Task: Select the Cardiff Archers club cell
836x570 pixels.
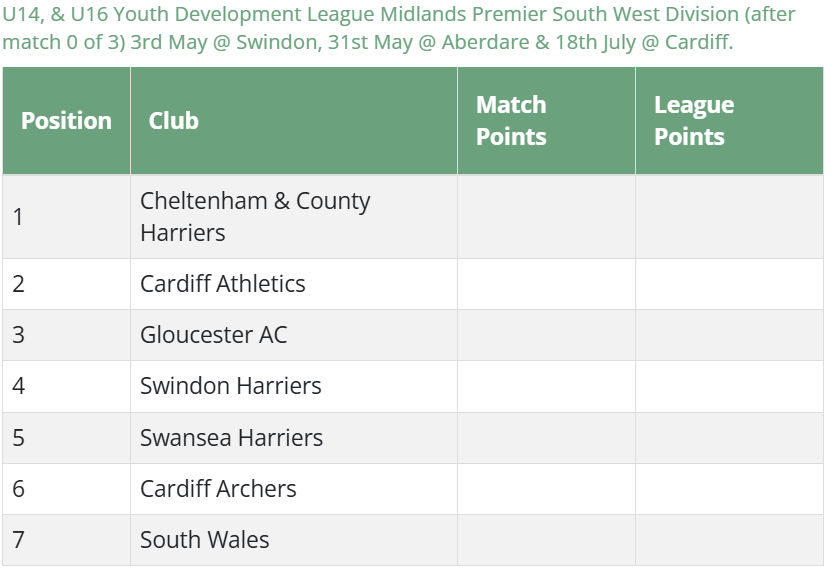Action: [219, 489]
